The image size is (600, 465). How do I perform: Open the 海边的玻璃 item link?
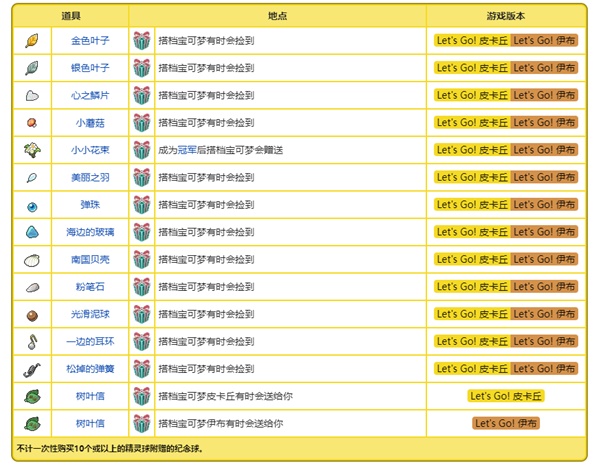coord(90,232)
